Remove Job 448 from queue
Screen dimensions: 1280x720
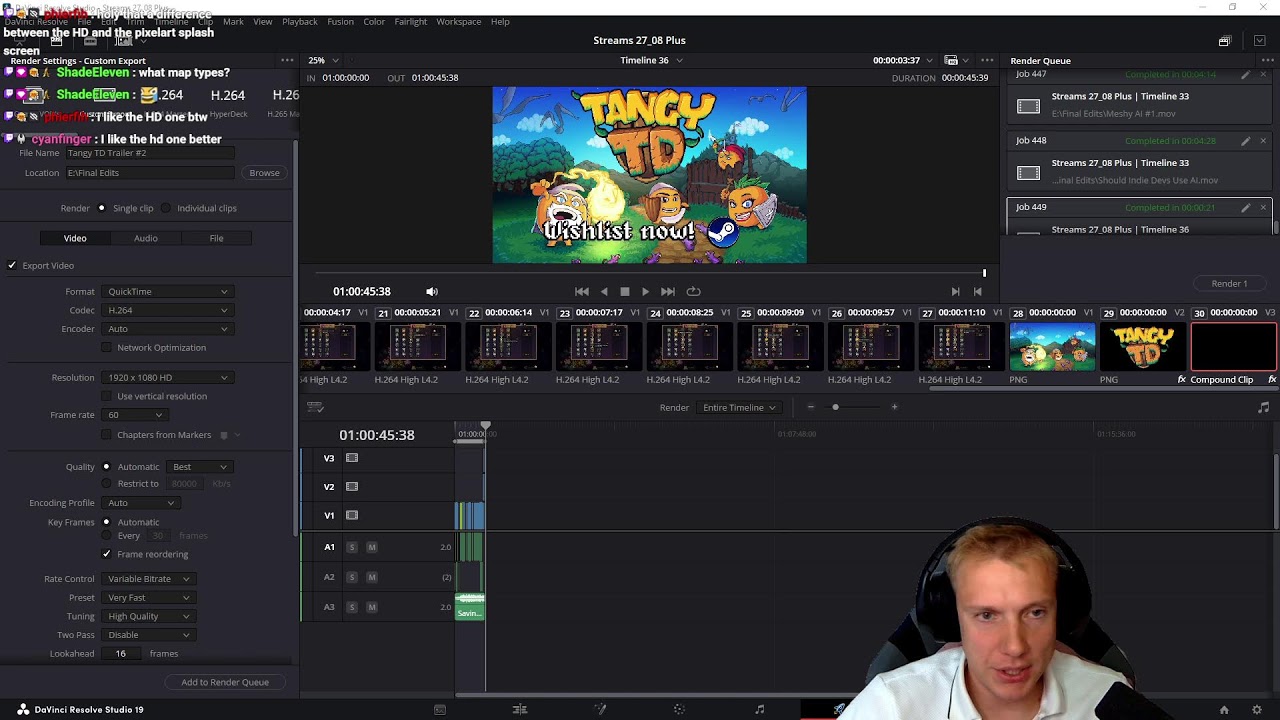pos(1263,141)
